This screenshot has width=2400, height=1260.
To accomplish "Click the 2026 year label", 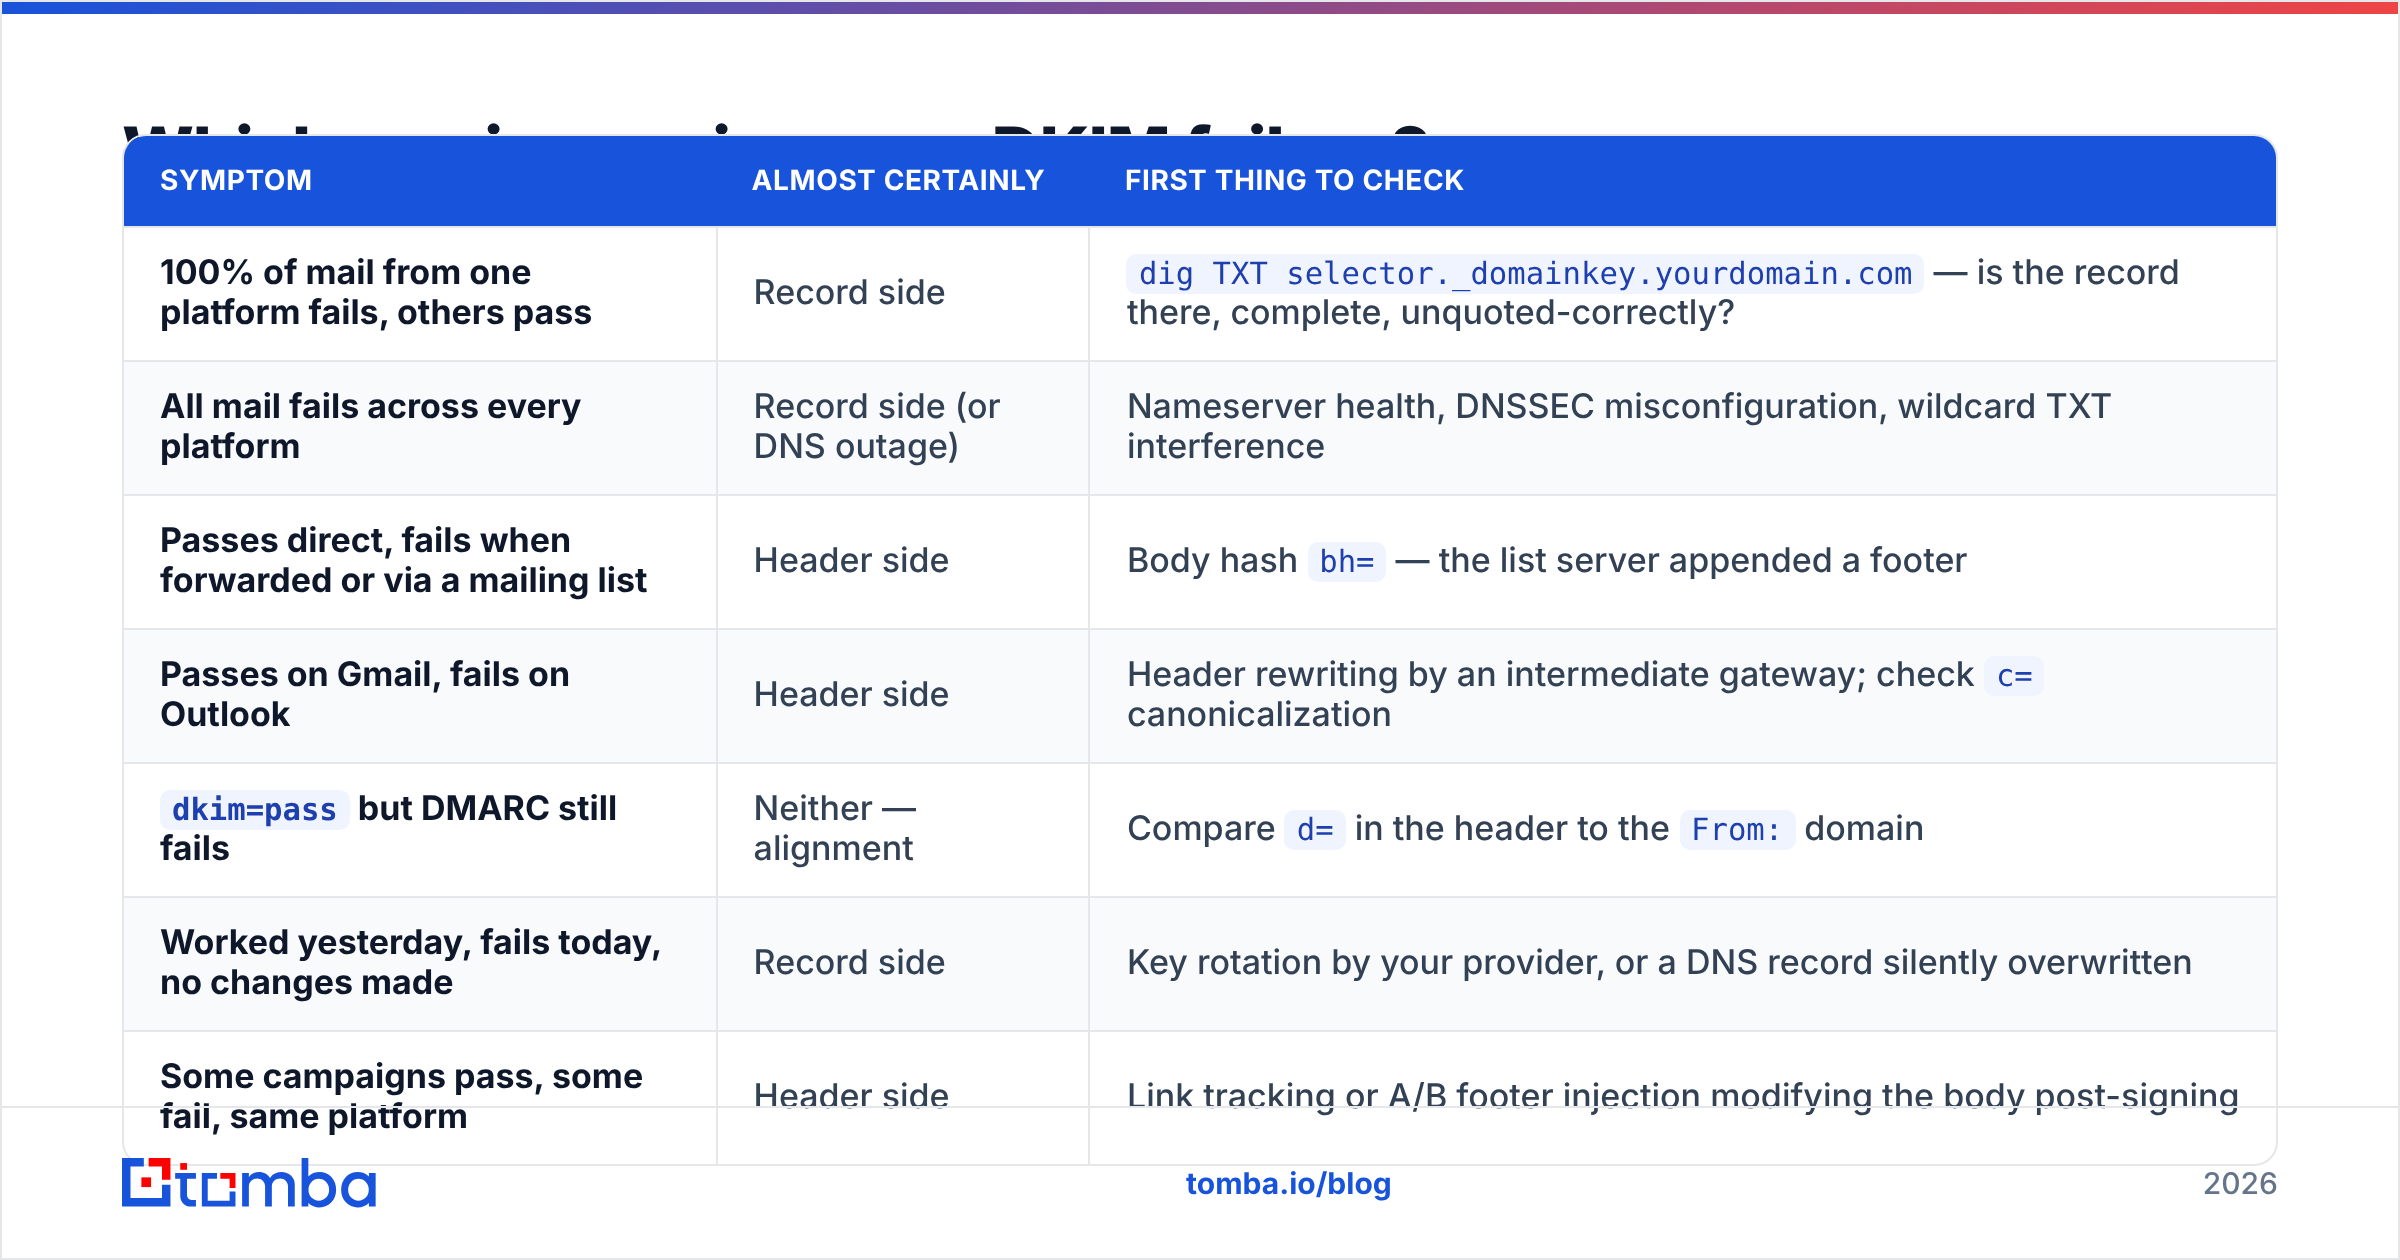I will (2239, 1184).
